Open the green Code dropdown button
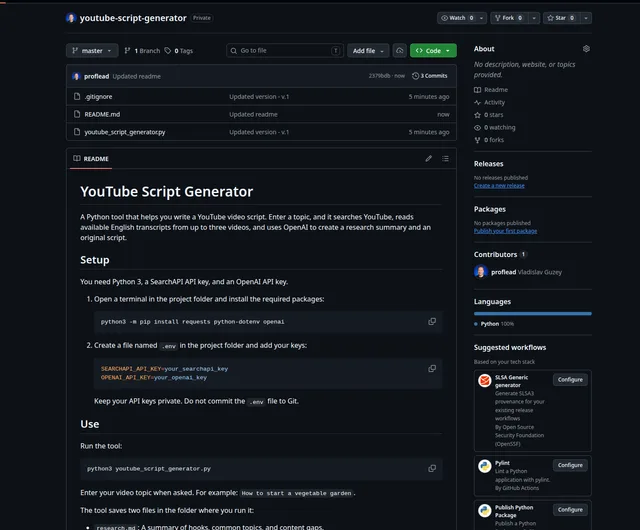 [x=433, y=51]
